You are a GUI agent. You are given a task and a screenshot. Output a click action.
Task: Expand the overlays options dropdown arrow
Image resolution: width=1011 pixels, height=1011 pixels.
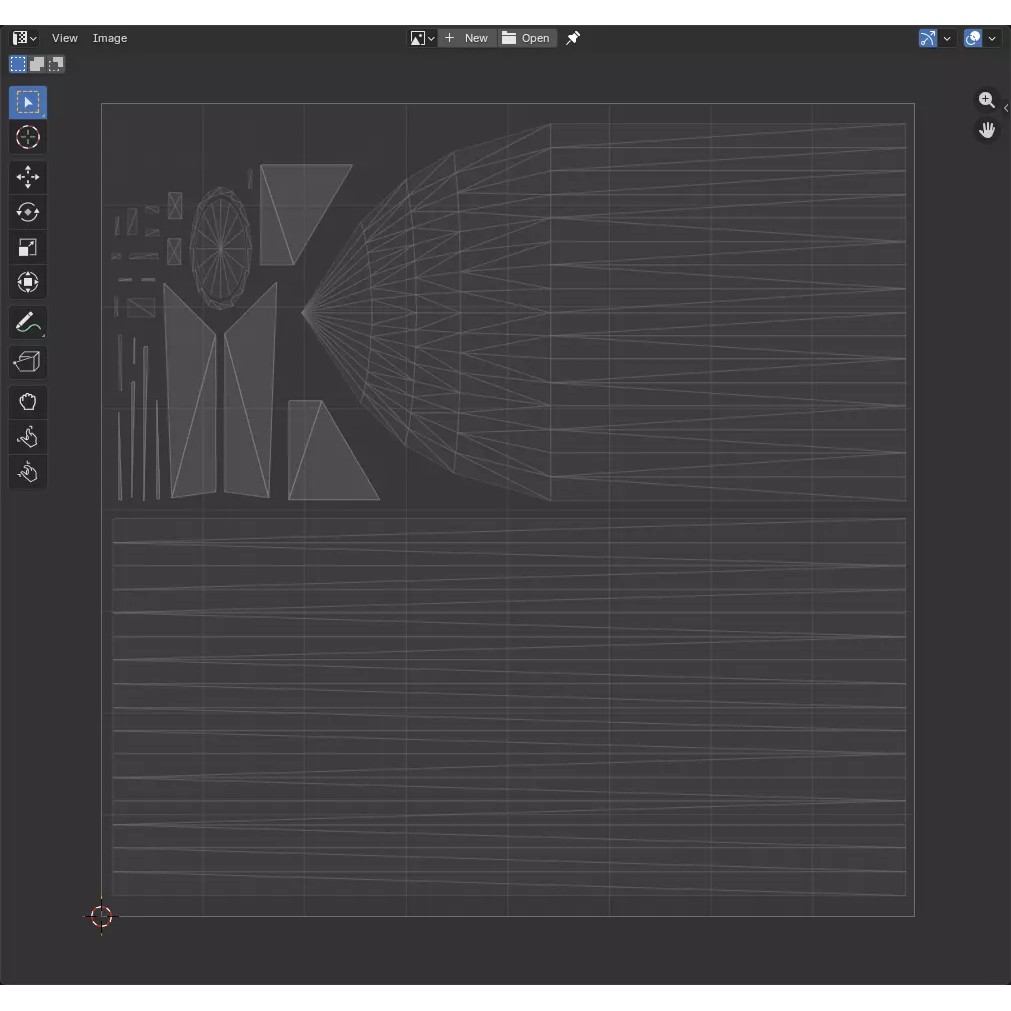pyautogui.click(x=992, y=38)
